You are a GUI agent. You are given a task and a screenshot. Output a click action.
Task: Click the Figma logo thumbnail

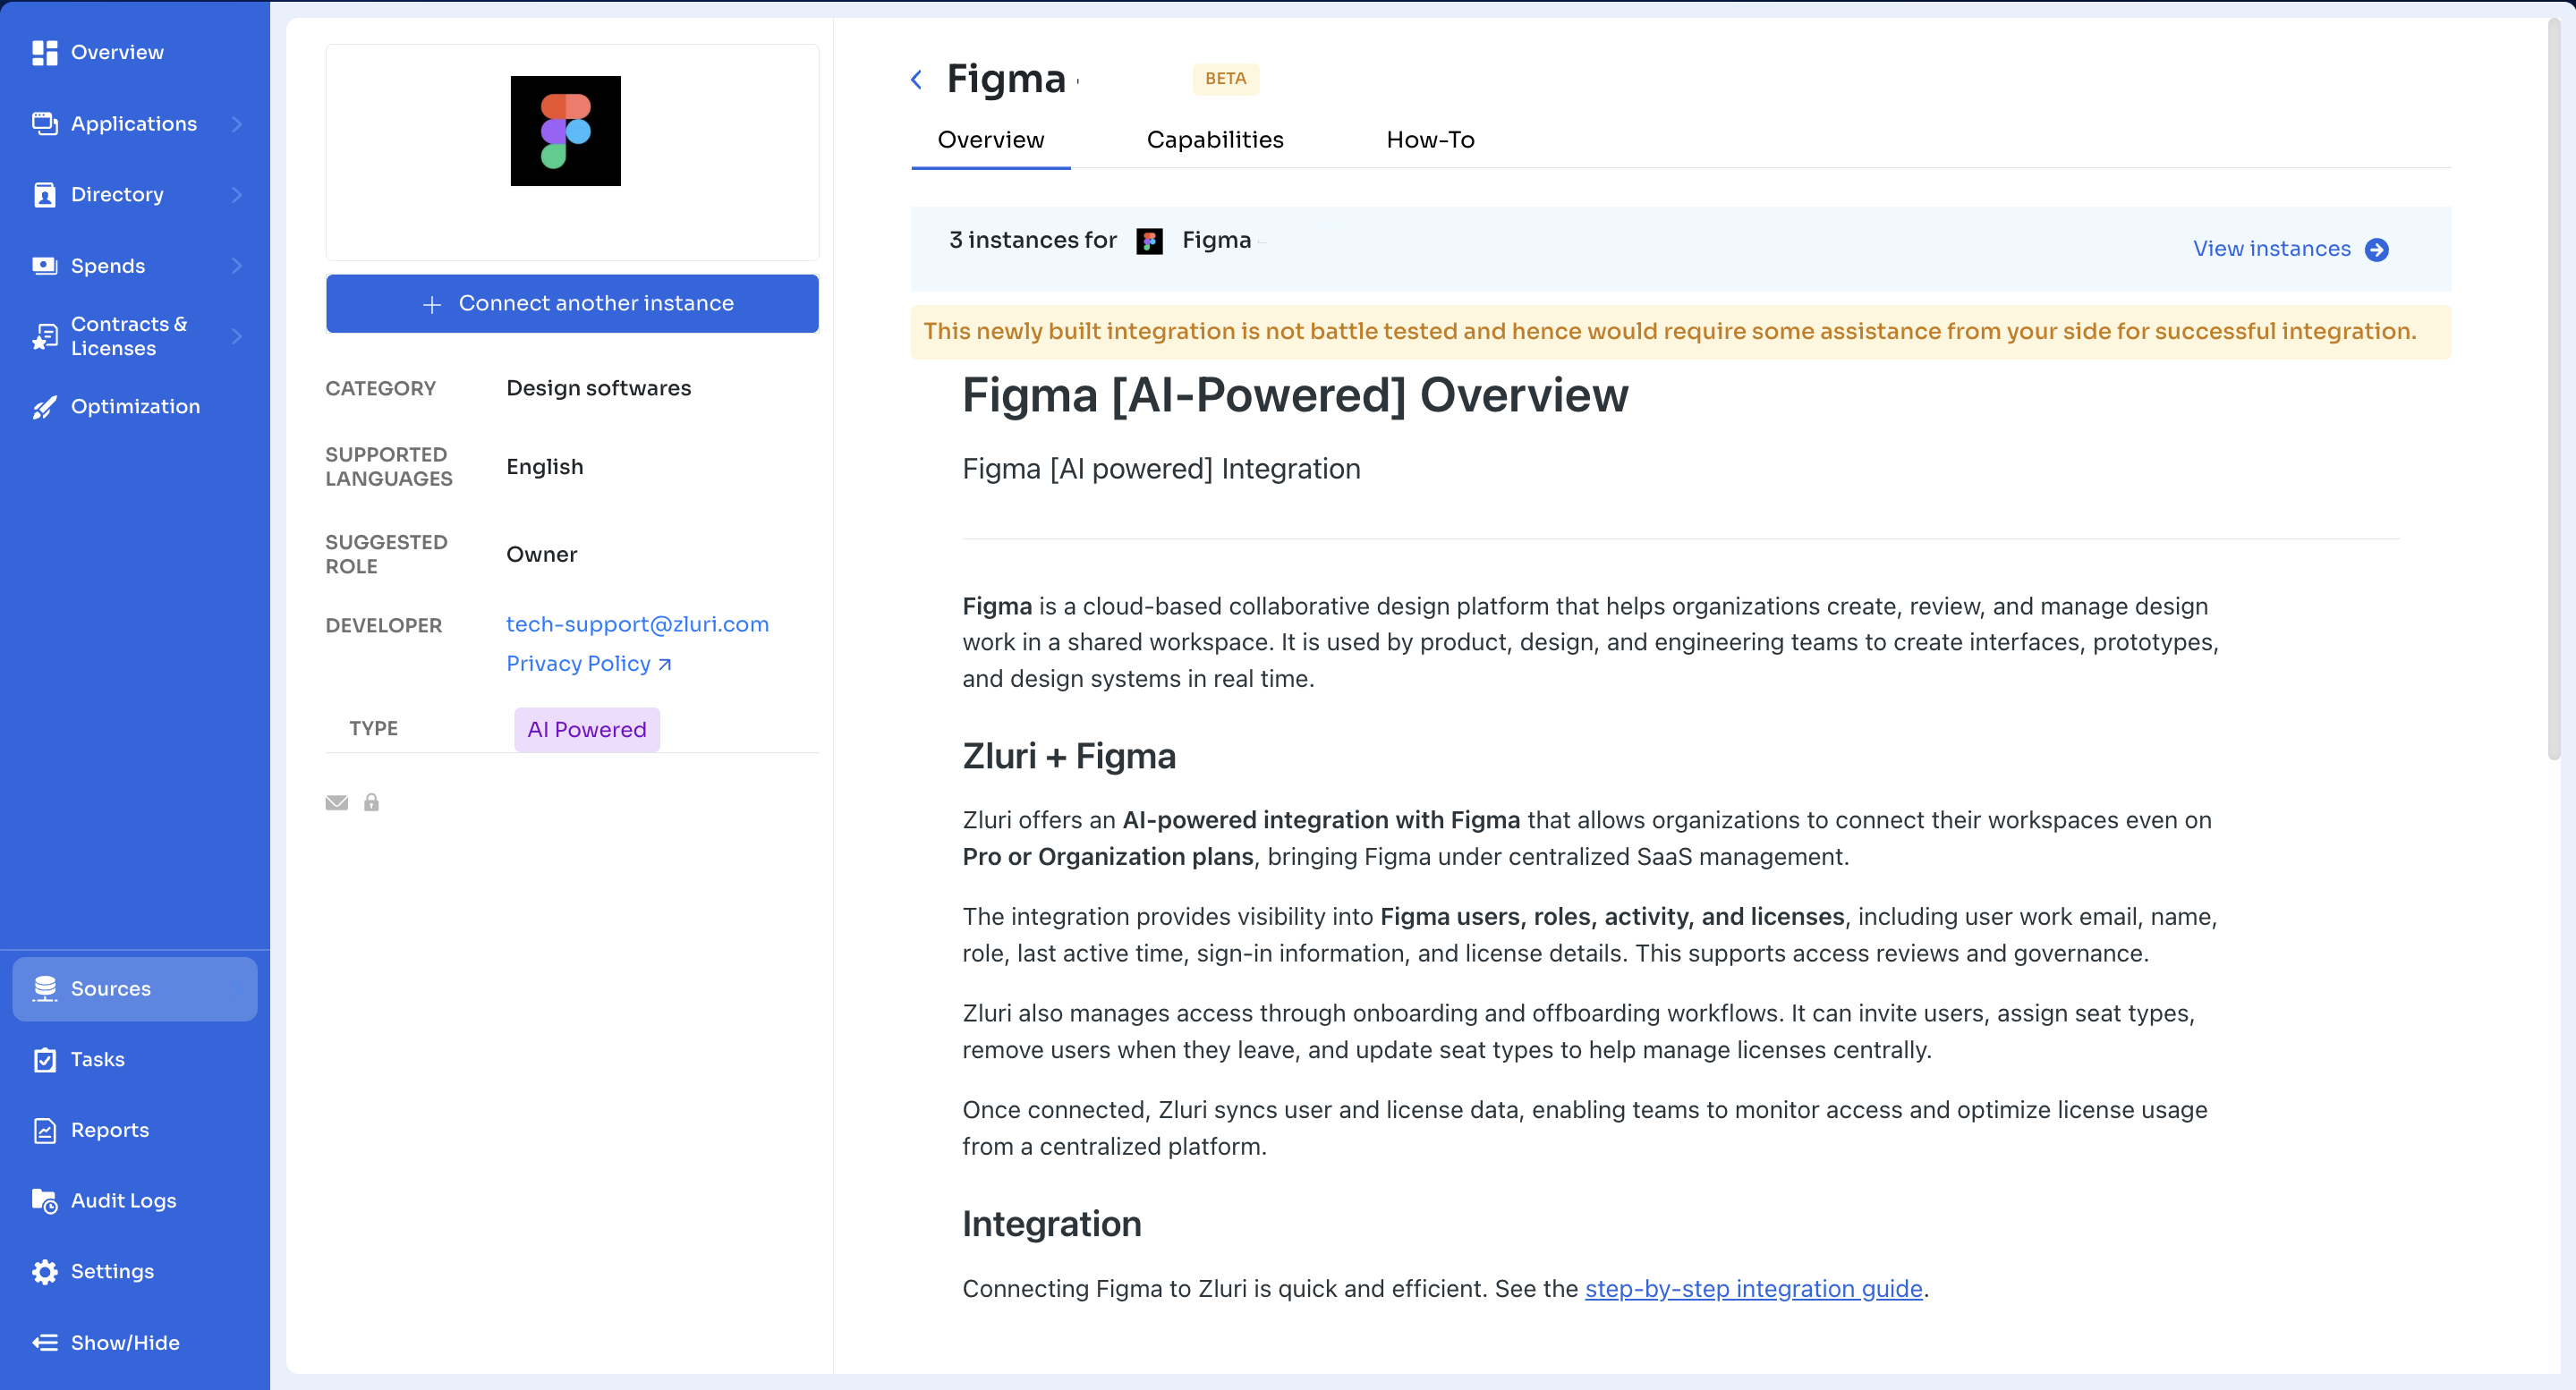click(565, 130)
